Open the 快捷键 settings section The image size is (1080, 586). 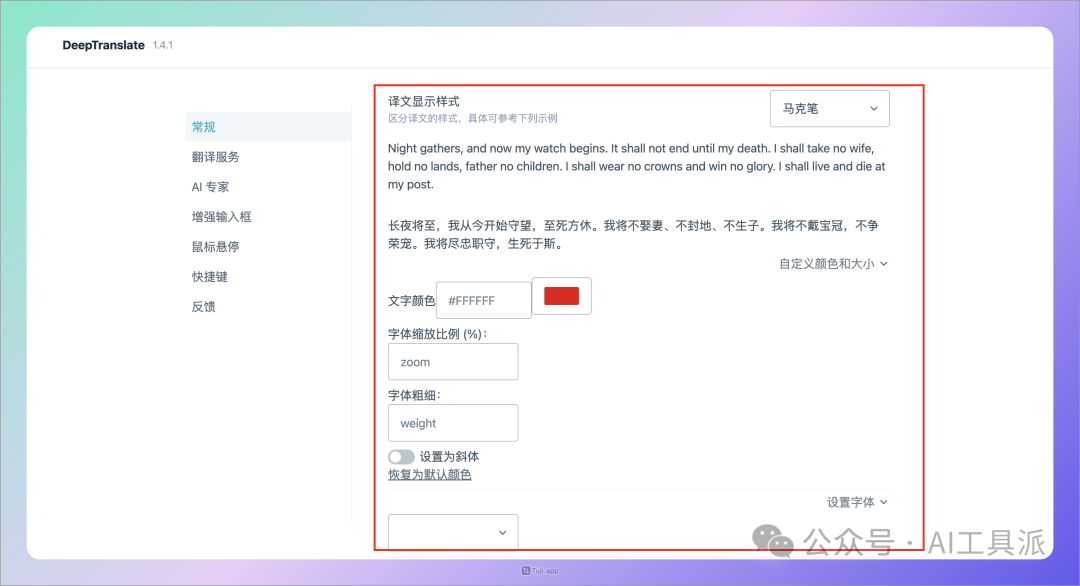pyautogui.click(x=209, y=277)
